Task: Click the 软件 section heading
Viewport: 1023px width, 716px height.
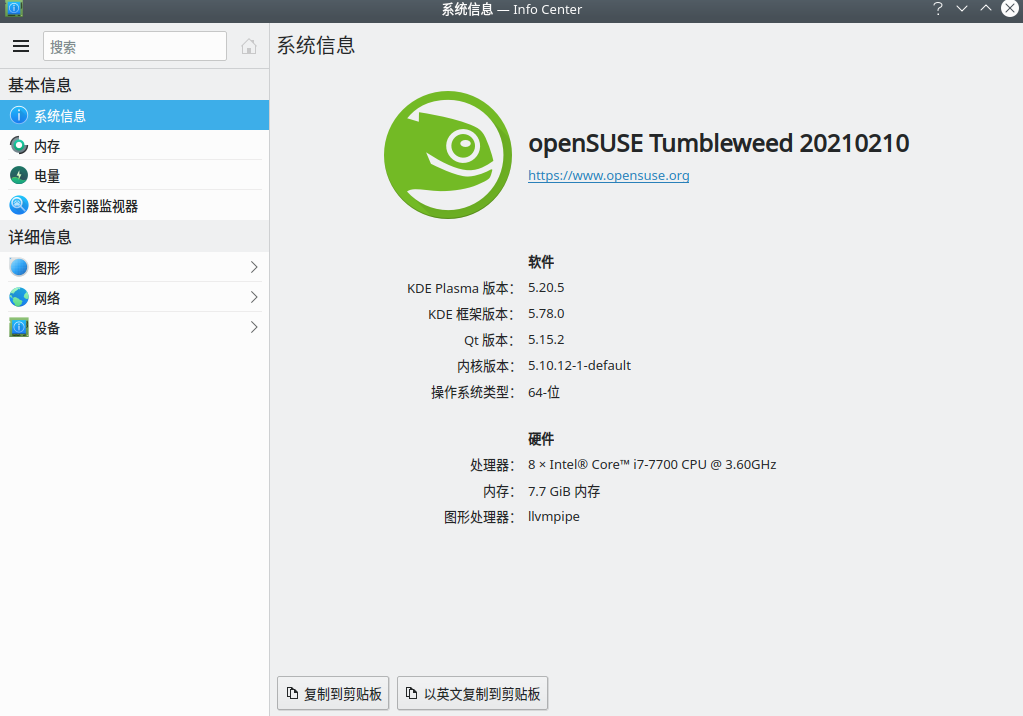Action: (x=541, y=262)
